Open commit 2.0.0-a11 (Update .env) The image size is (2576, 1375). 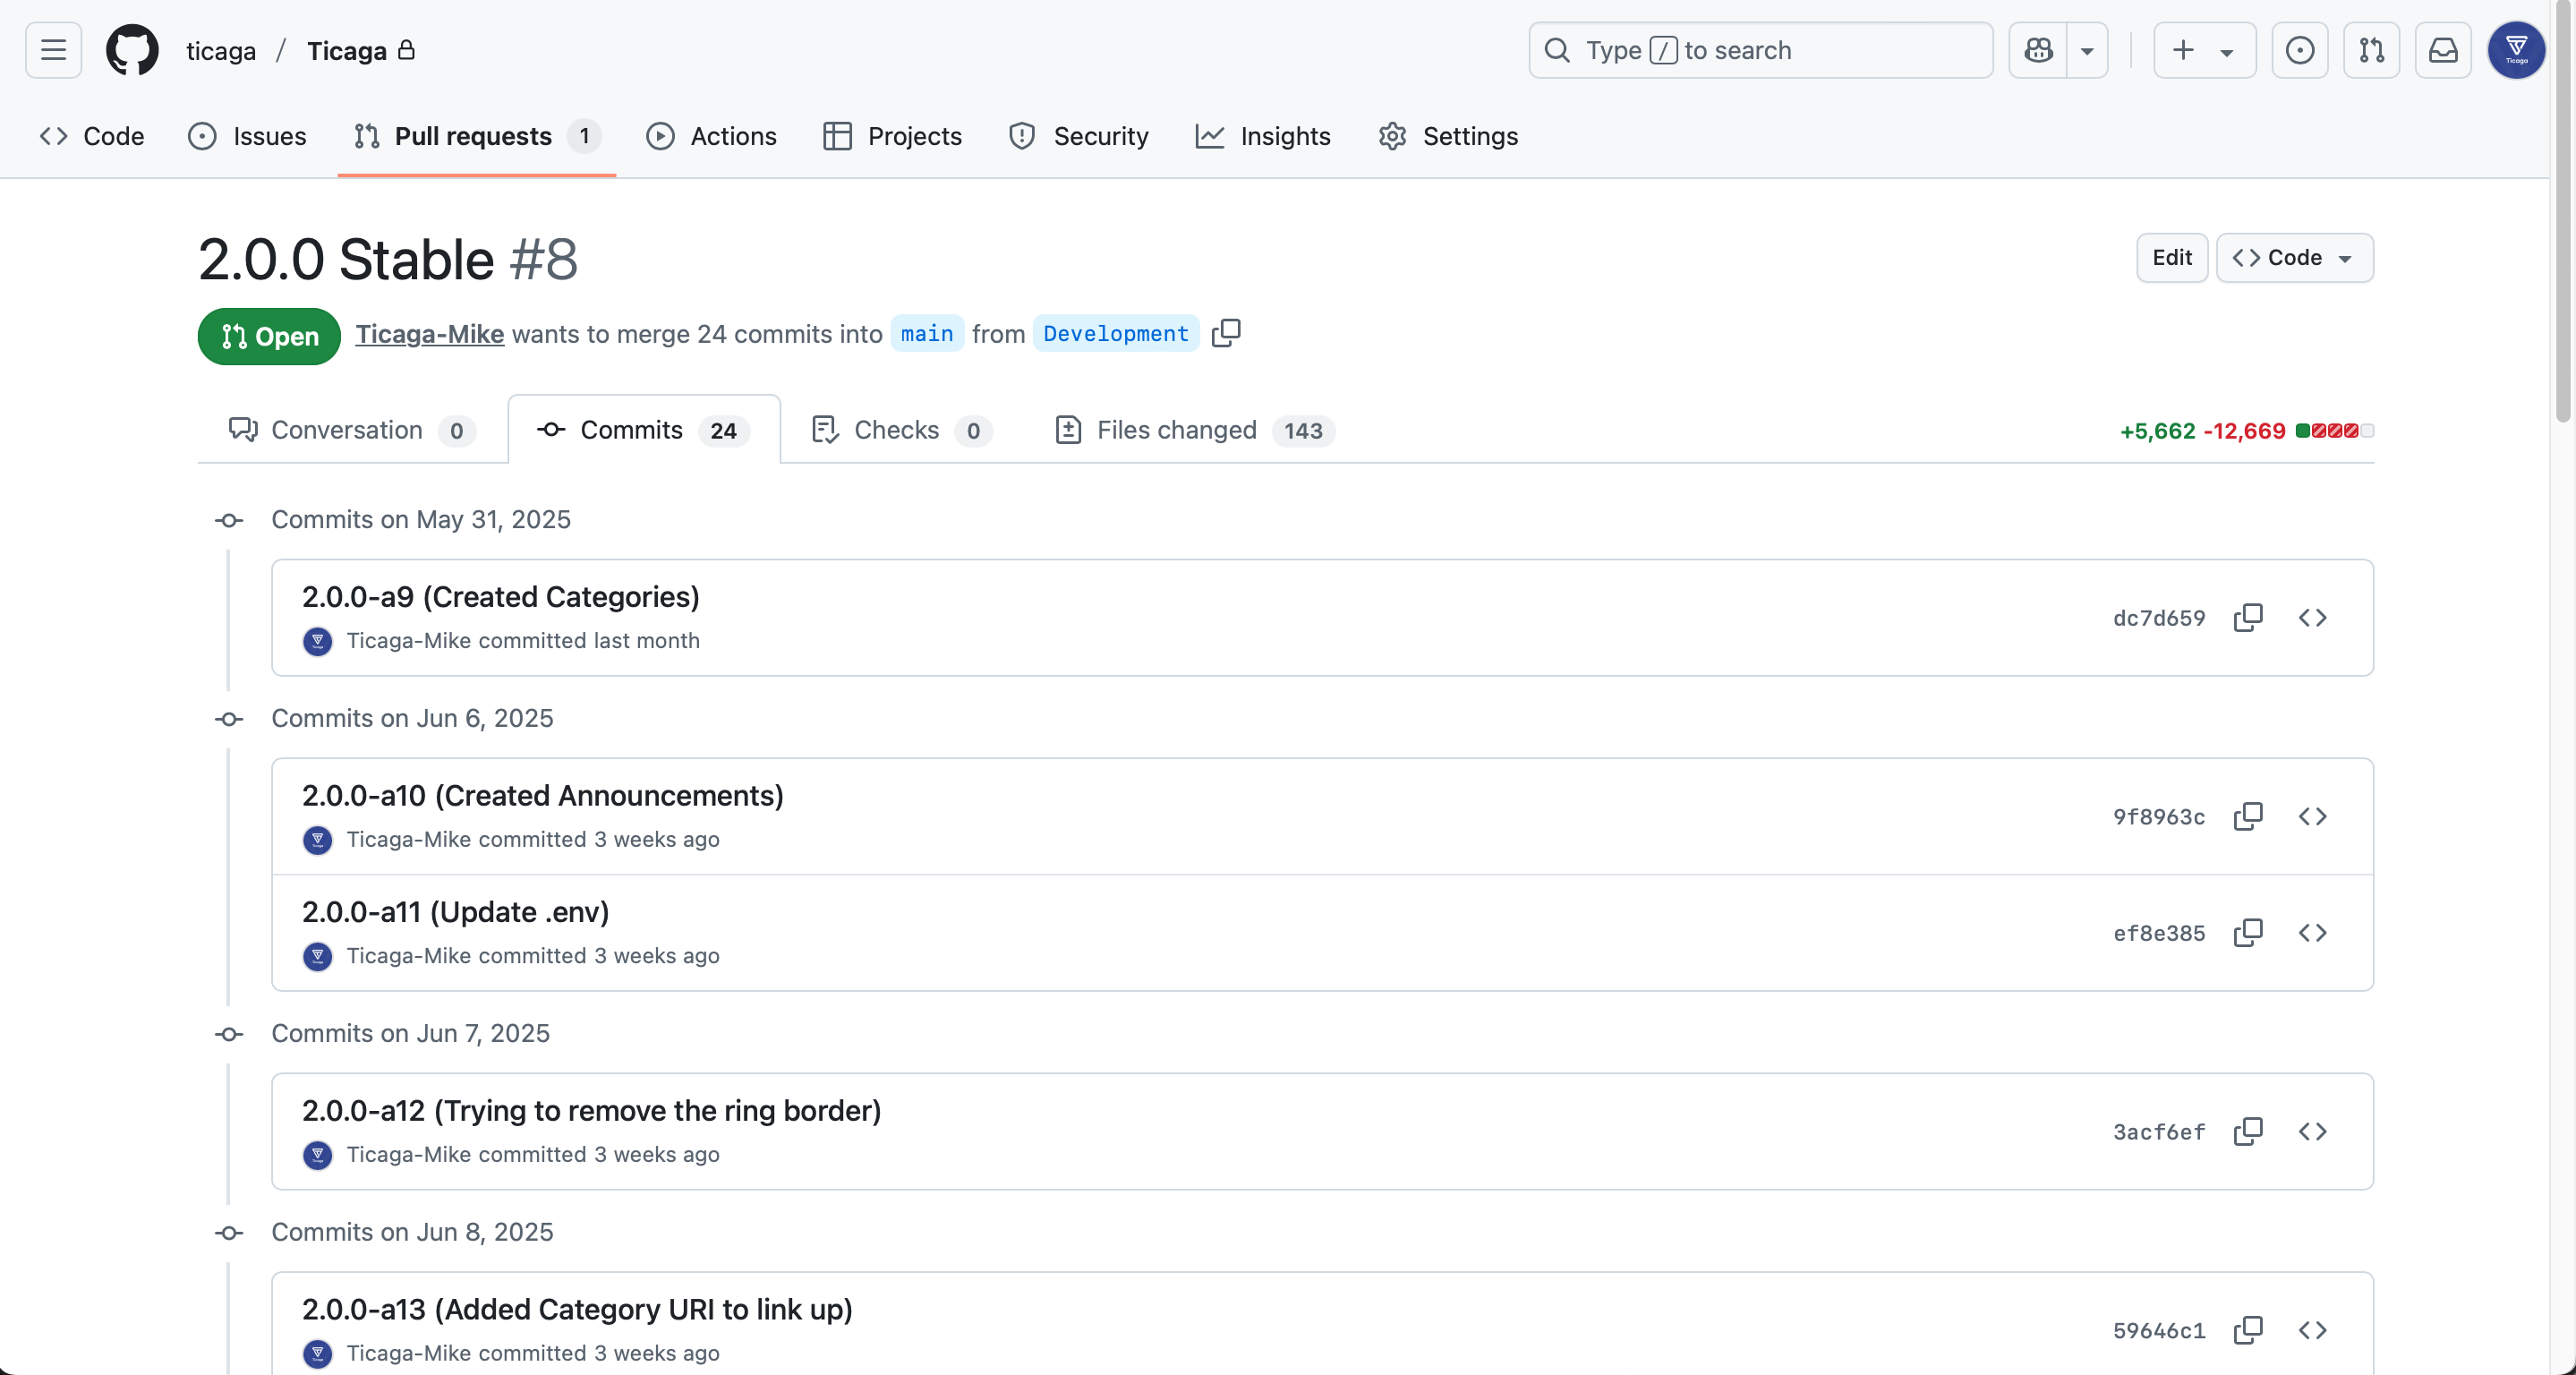[456, 912]
